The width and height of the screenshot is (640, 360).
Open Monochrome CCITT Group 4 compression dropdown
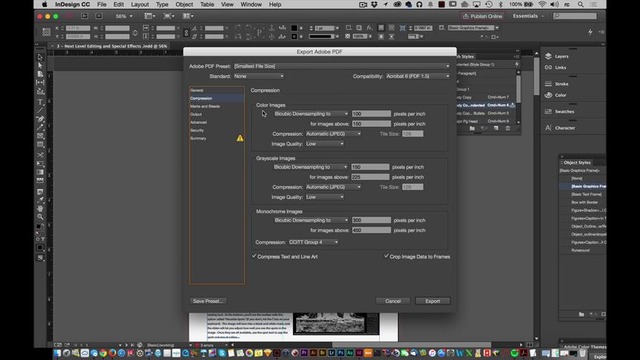click(x=313, y=242)
